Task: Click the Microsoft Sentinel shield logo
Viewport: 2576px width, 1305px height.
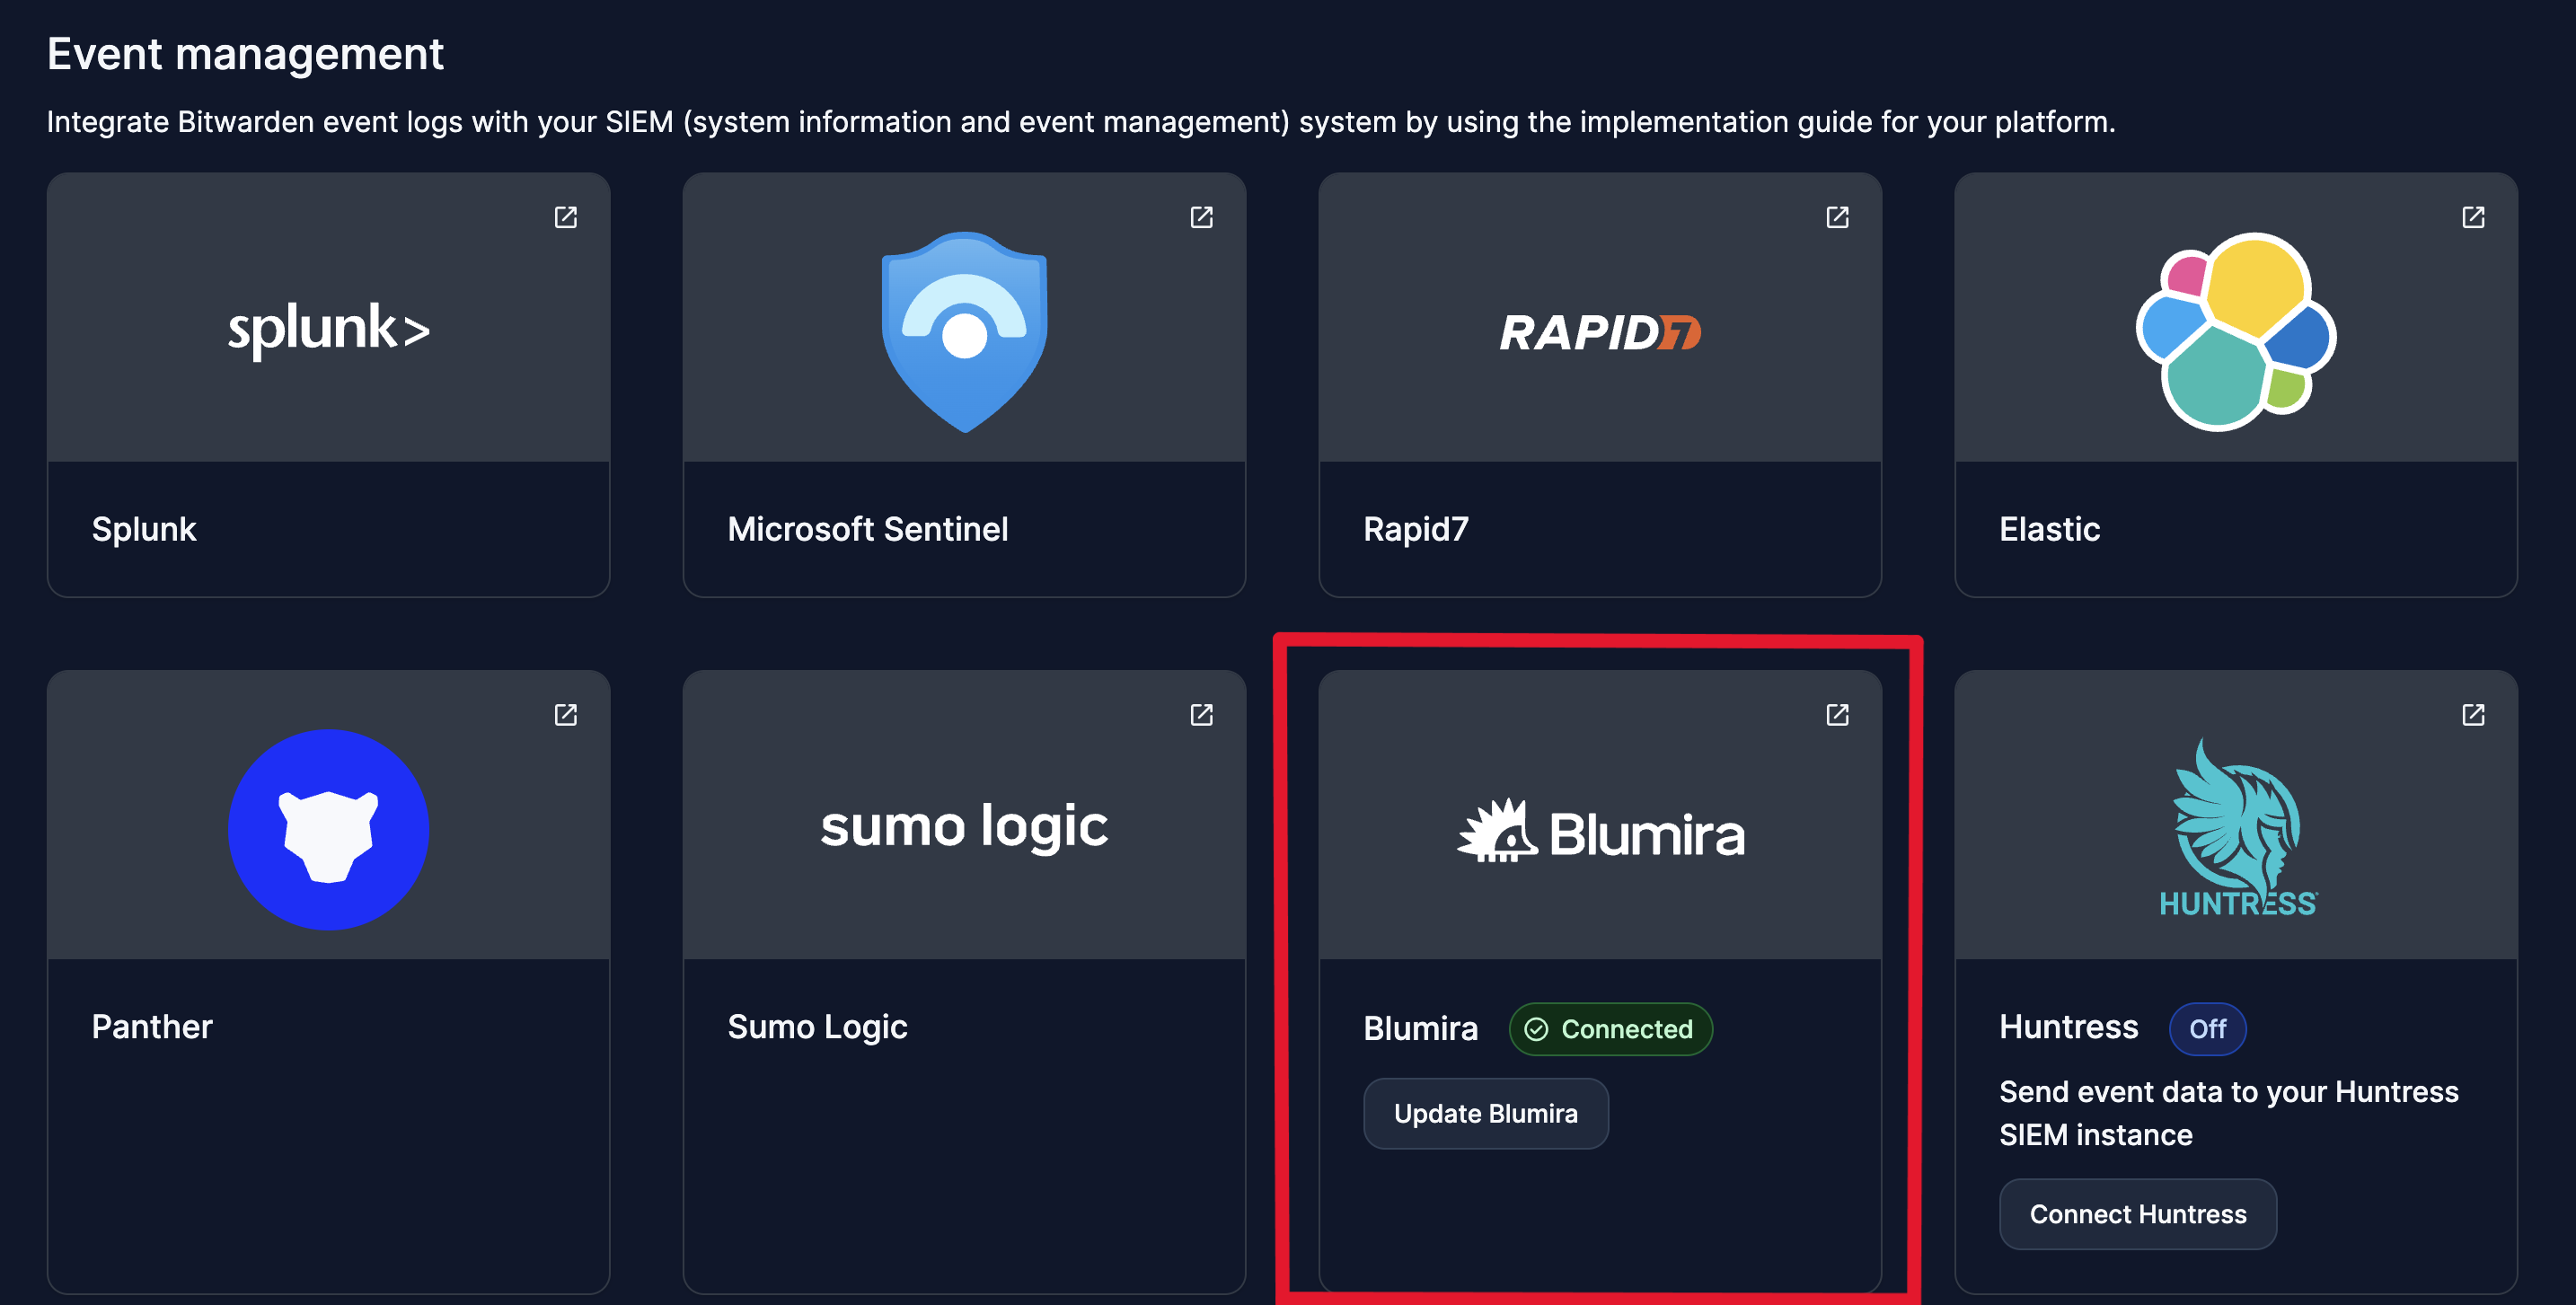Action: coord(965,332)
